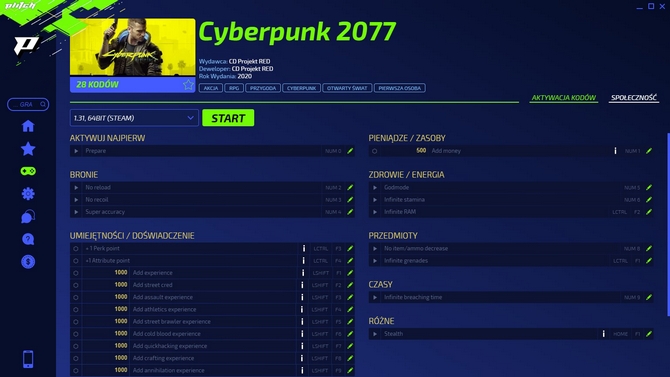Click the CYBERPUNK genre tag
Image resolution: width=670 pixels, height=377 pixels.
point(301,88)
